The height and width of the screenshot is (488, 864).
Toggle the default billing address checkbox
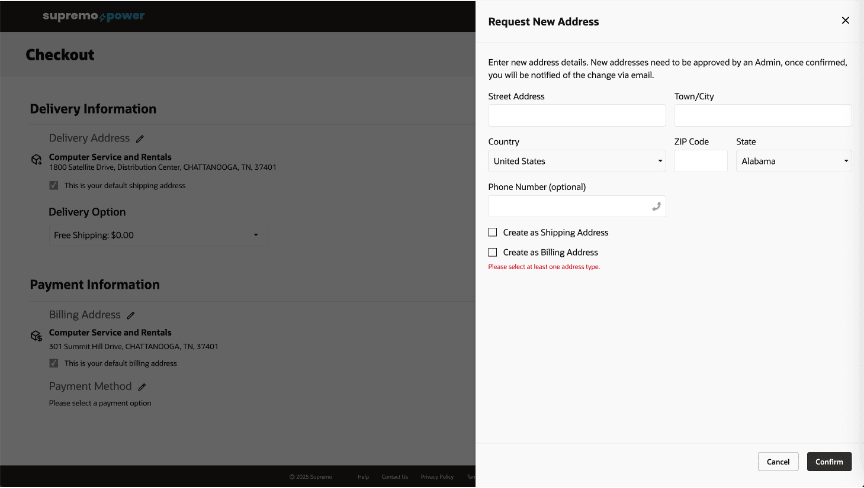pos(53,364)
